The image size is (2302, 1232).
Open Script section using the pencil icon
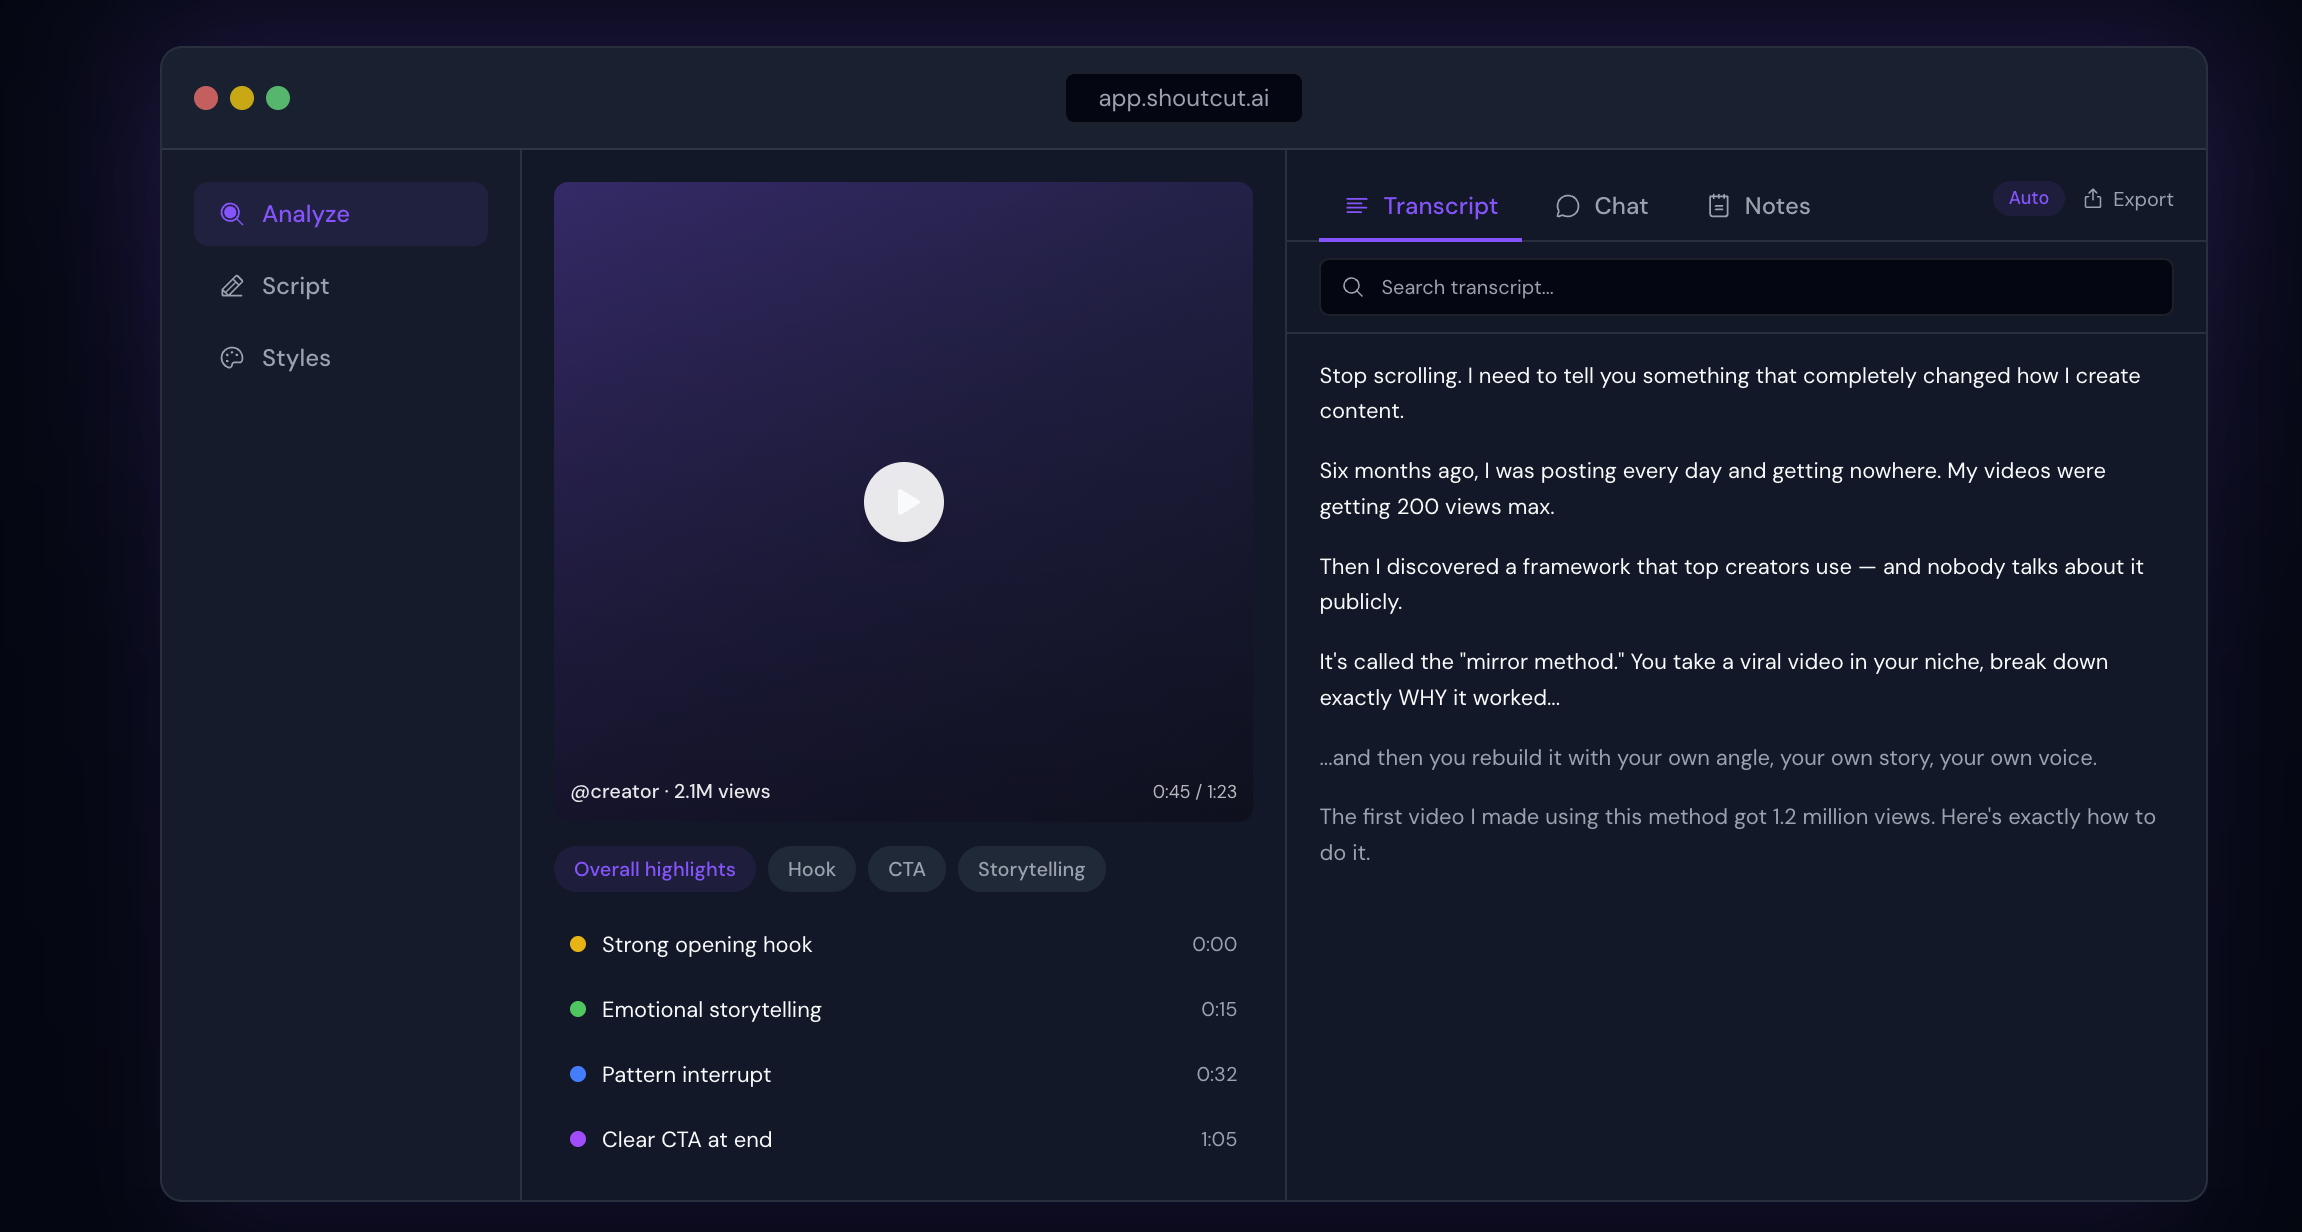[x=232, y=286]
